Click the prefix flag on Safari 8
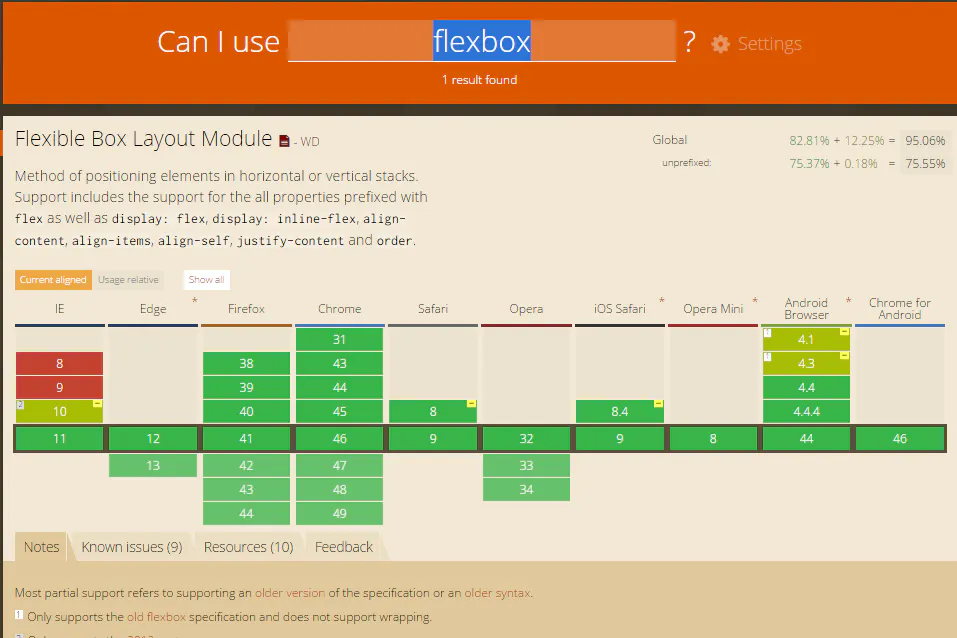The image size is (957, 638). (x=471, y=404)
